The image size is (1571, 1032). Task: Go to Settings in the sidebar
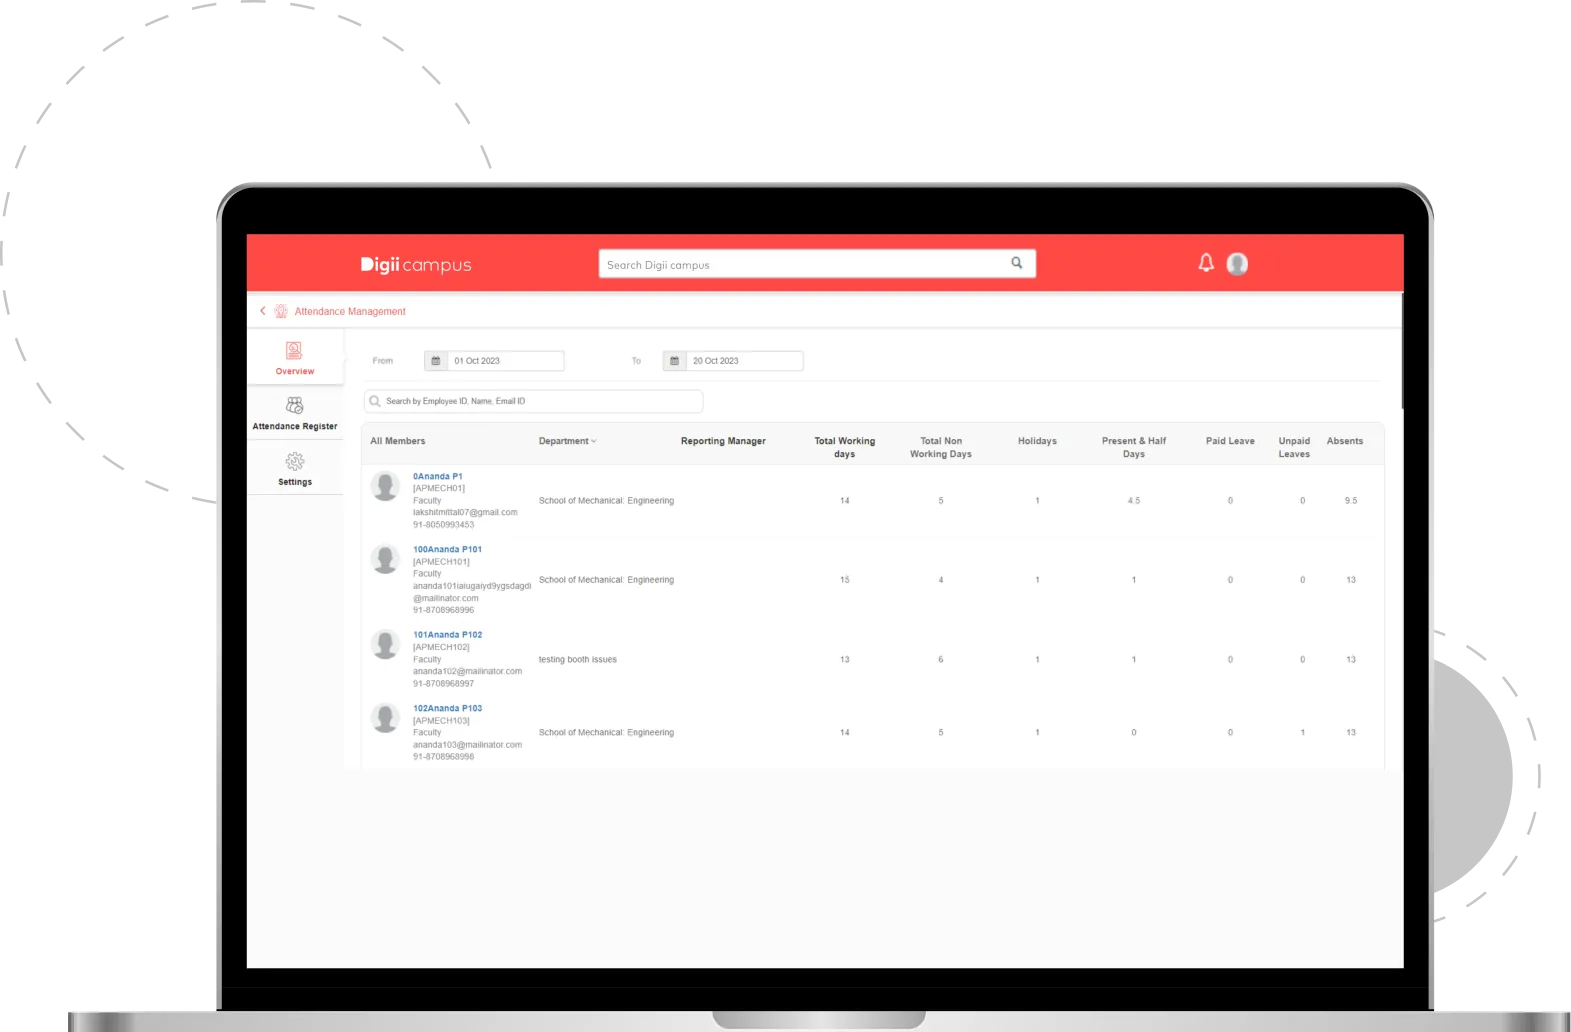click(295, 469)
